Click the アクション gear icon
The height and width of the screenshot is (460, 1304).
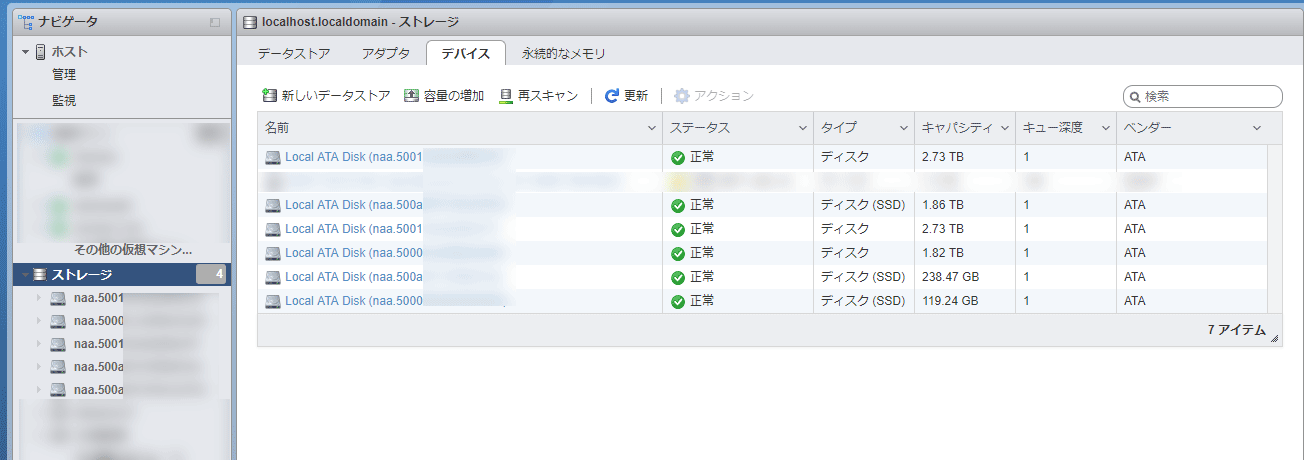tap(682, 96)
